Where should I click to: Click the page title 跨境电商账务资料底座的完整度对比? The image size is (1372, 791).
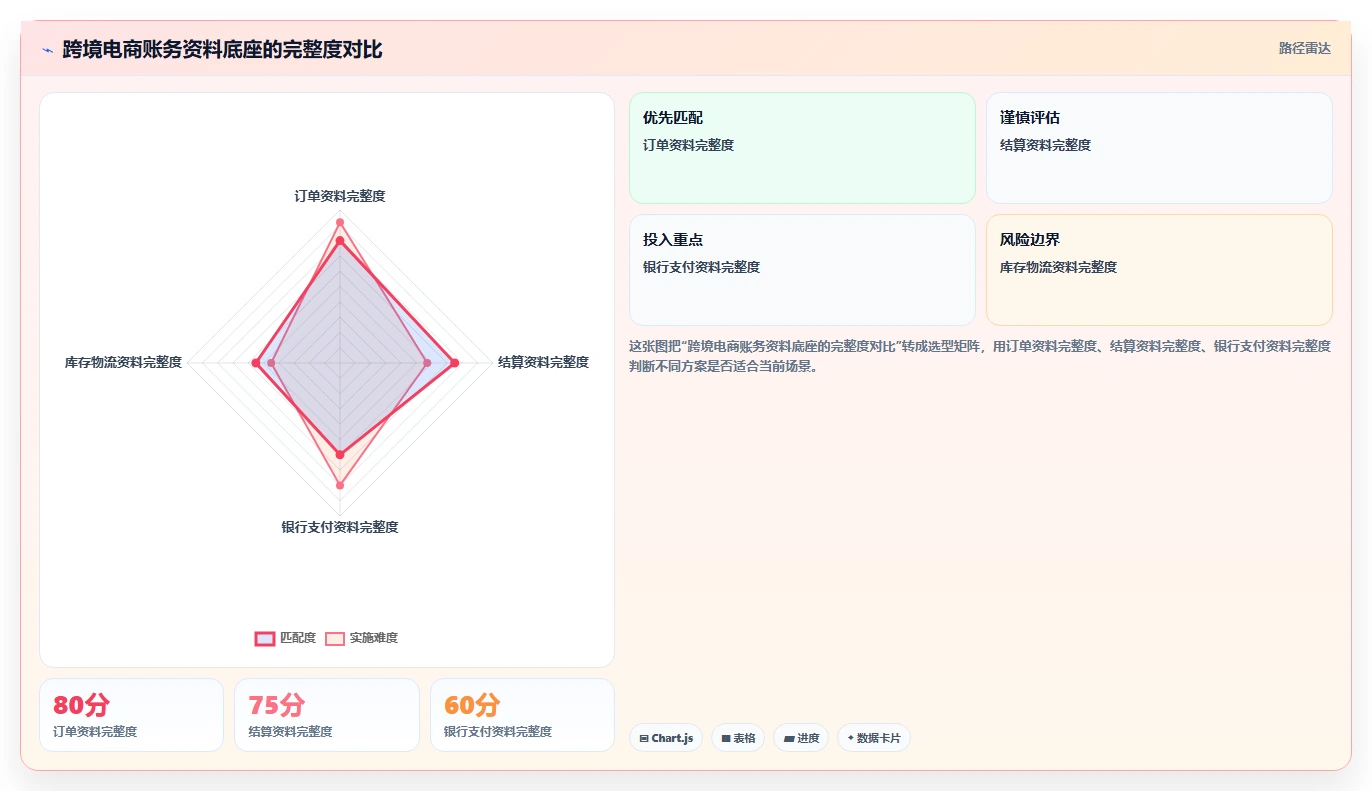point(222,49)
